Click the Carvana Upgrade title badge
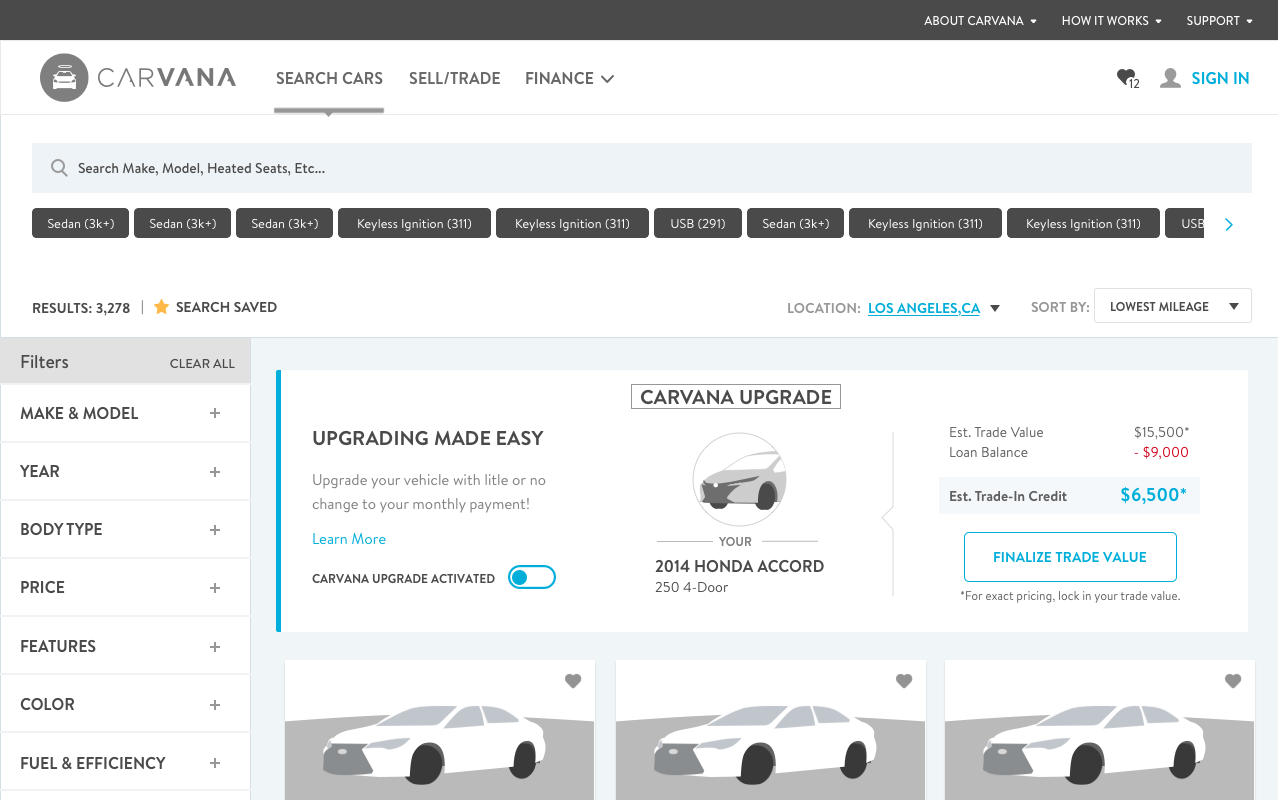 pyautogui.click(x=736, y=397)
